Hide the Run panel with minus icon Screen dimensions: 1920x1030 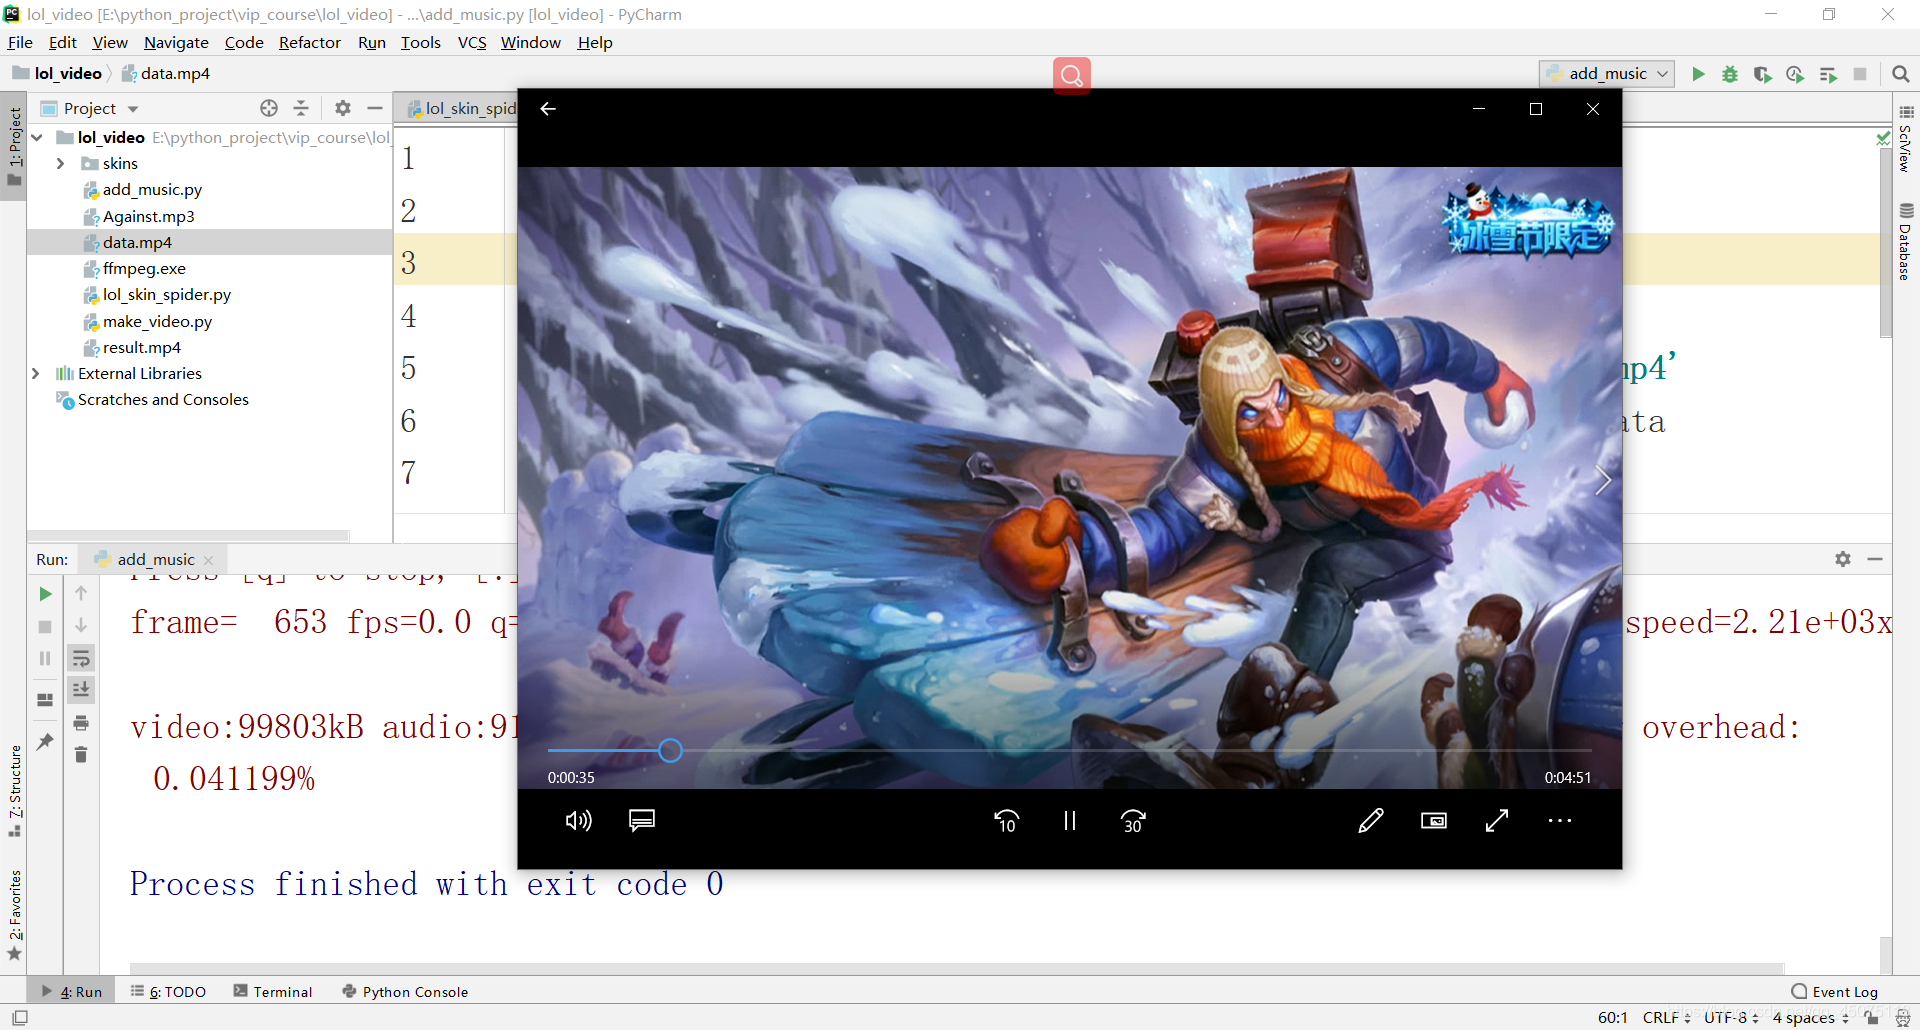point(1875,559)
